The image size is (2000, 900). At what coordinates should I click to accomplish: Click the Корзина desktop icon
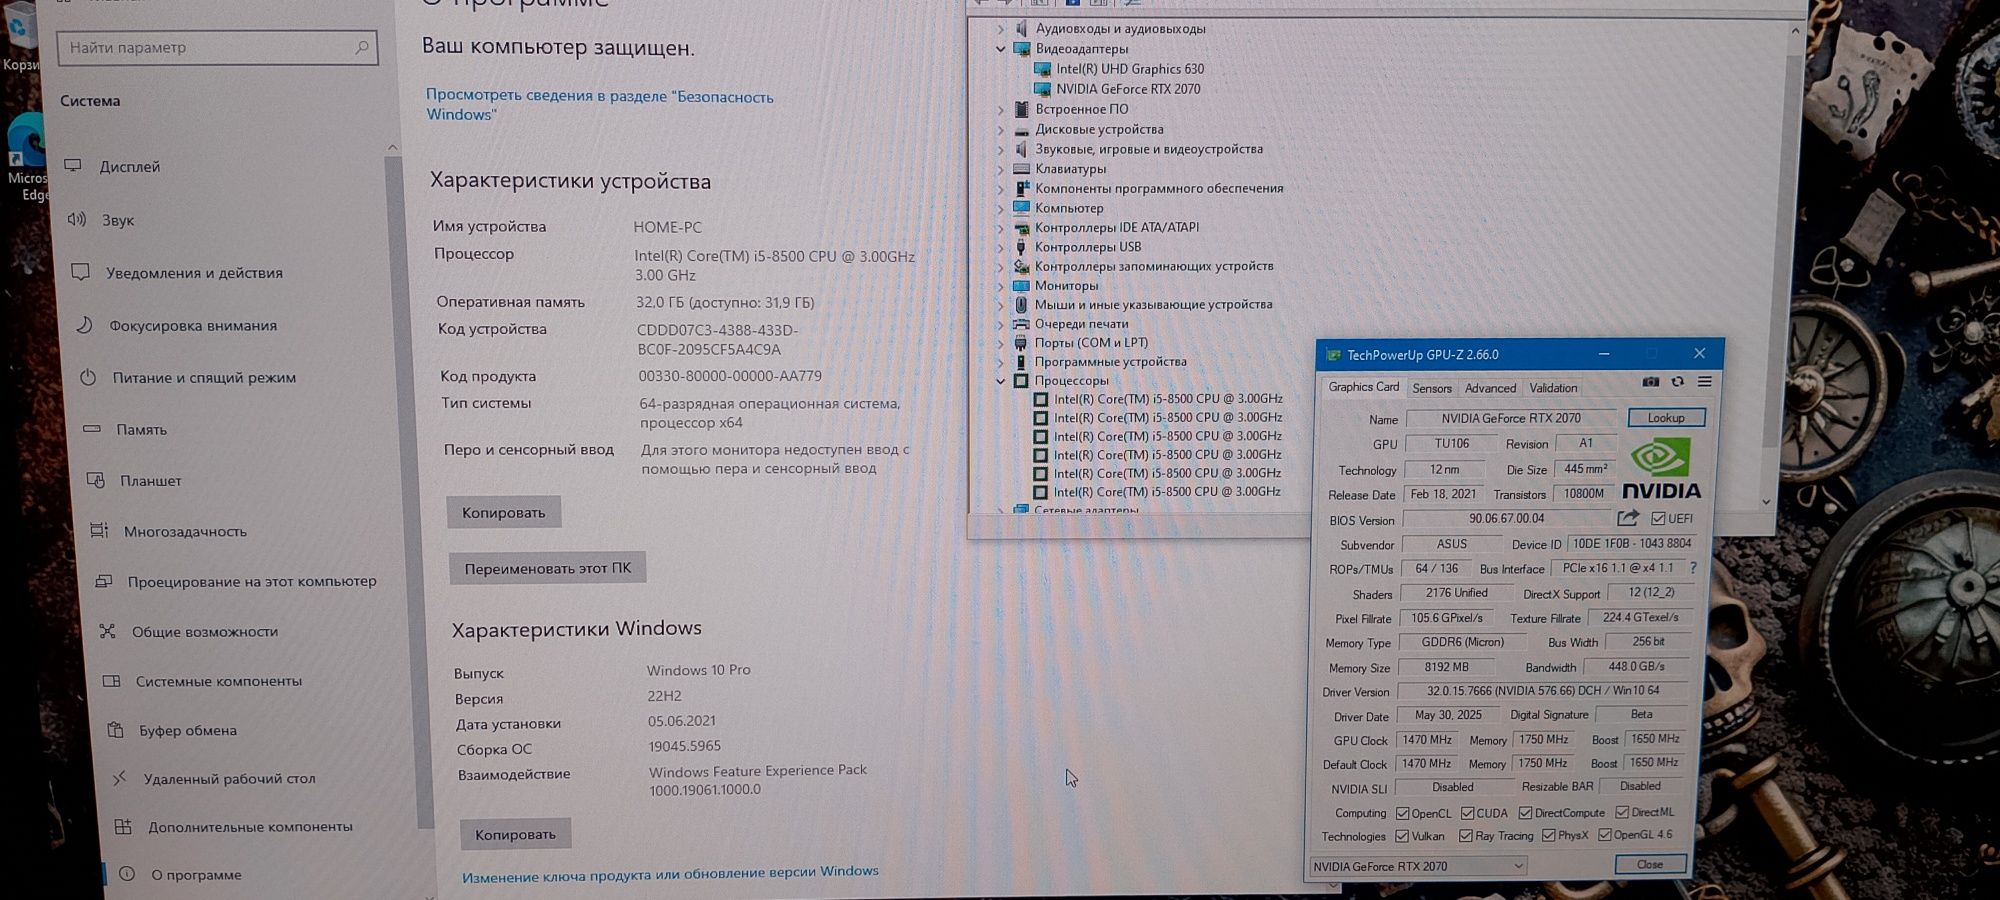pos(20,38)
